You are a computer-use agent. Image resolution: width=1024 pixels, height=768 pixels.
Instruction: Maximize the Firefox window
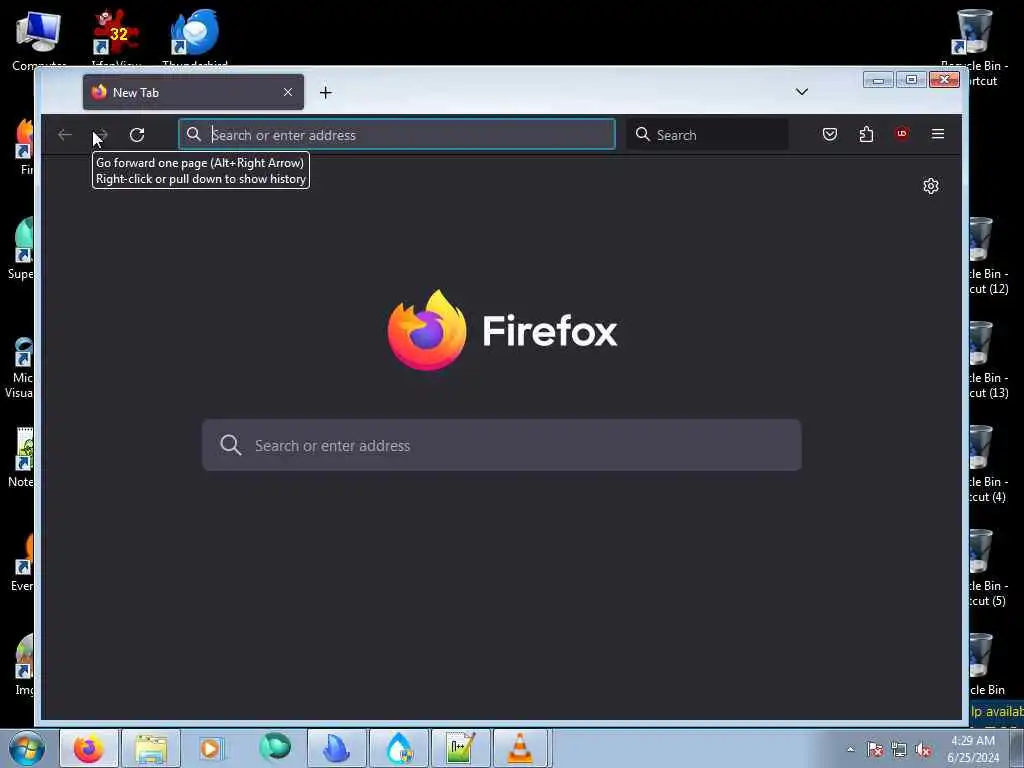tap(911, 80)
